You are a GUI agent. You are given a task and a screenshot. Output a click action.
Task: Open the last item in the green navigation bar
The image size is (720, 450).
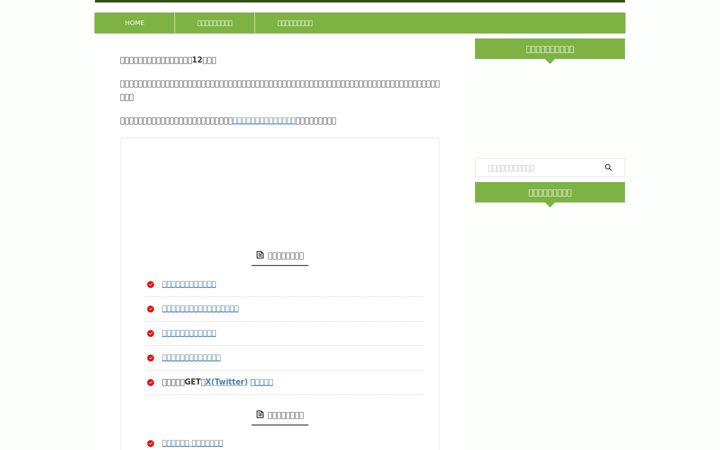click(x=295, y=23)
